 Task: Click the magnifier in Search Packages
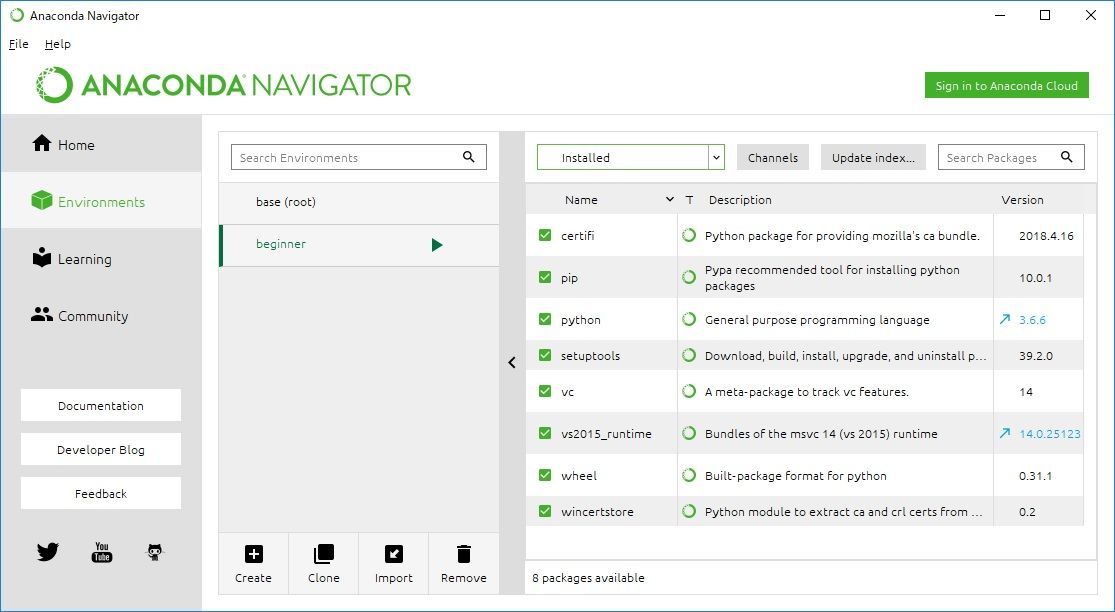point(1067,157)
